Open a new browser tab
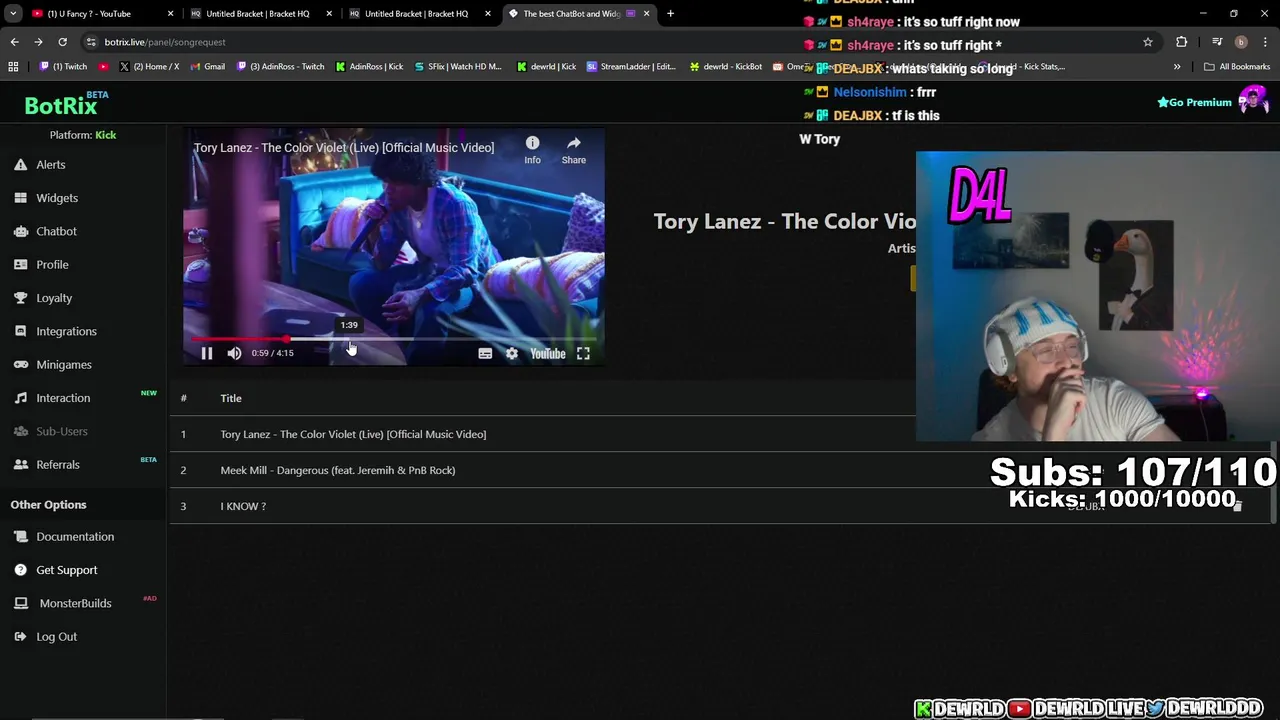 [x=670, y=14]
